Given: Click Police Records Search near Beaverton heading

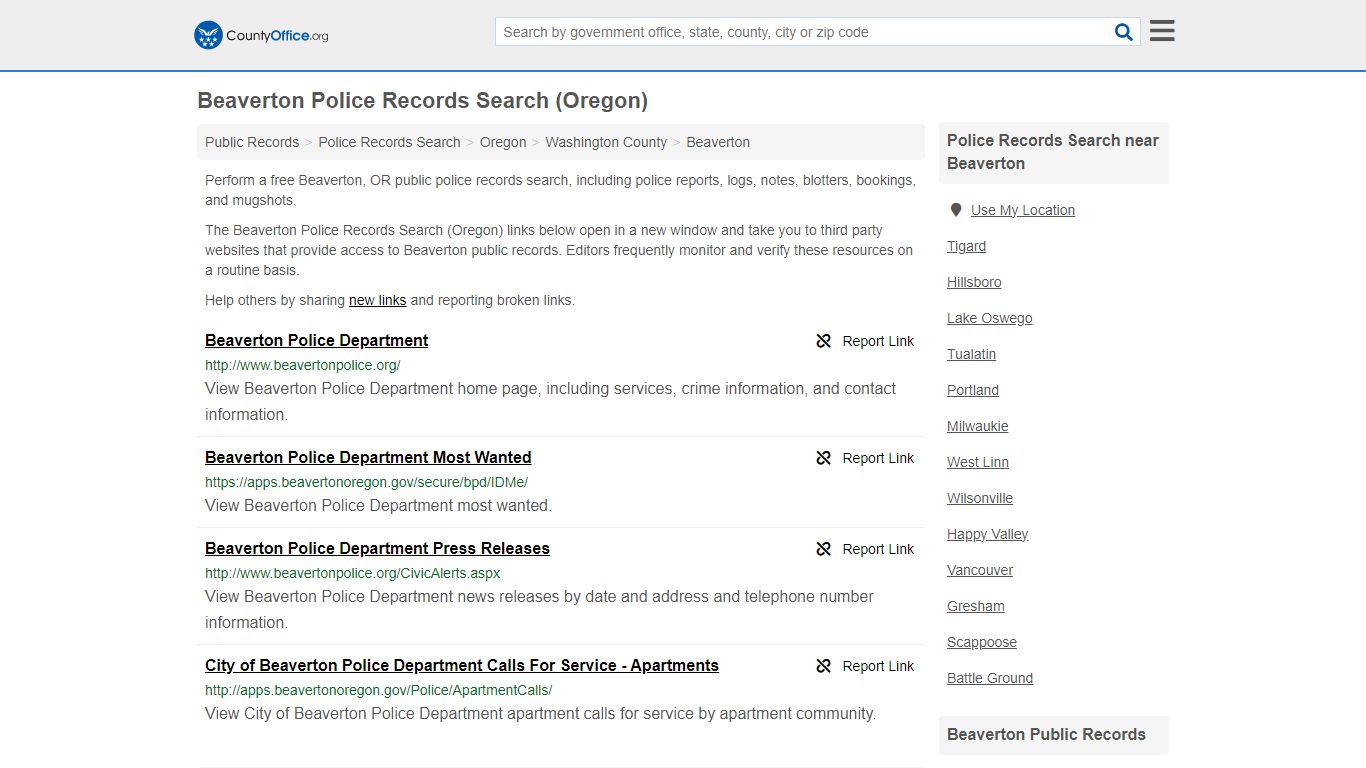Looking at the screenshot, I should point(1053,152).
